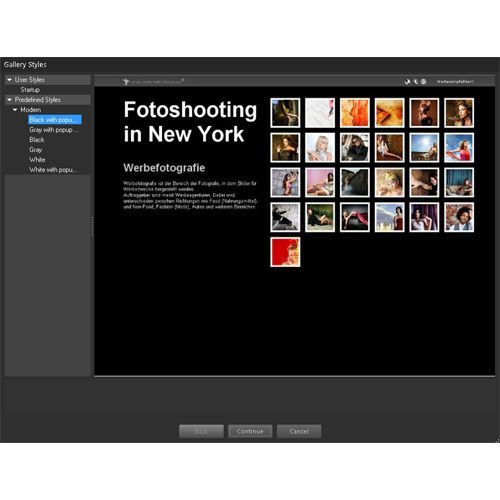500x500 pixels.
Task: Open the black-and-white seated figure thumbnail
Action: click(x=285, y=217)
